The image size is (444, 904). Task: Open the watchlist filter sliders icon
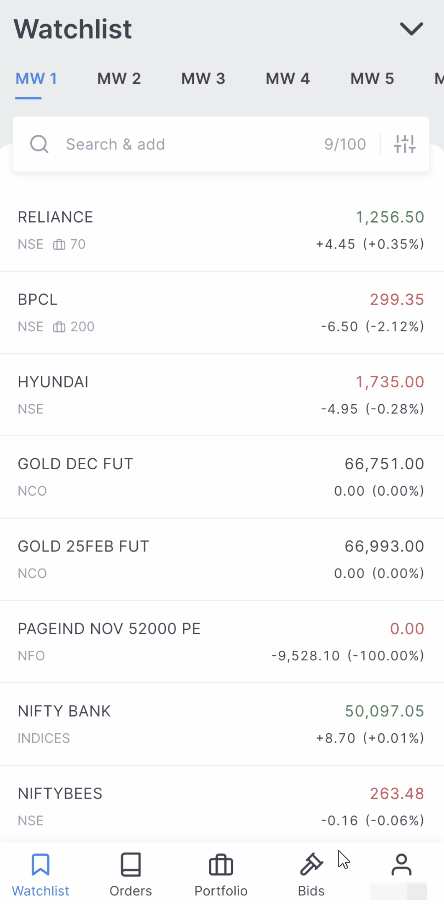[405, 144]
